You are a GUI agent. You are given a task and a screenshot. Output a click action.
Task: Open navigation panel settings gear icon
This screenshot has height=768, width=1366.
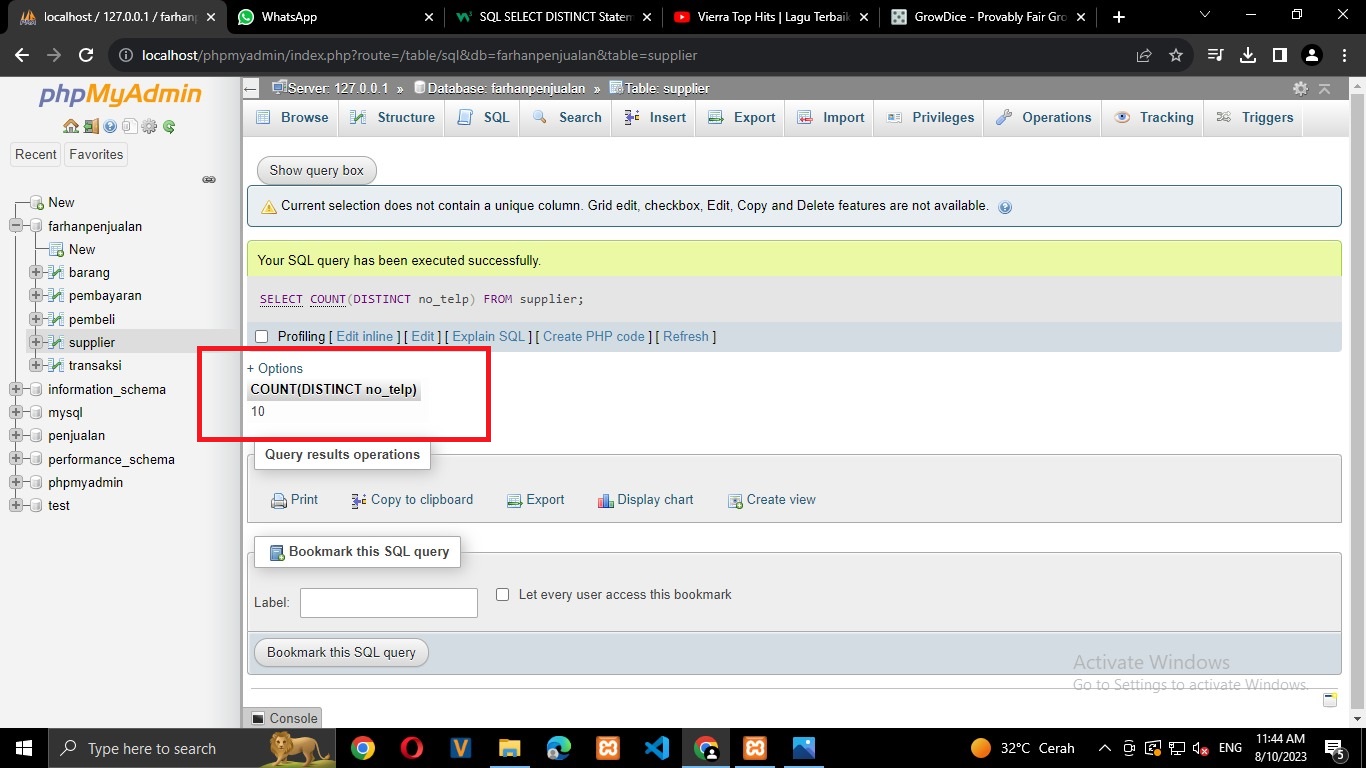coord(149,126)
